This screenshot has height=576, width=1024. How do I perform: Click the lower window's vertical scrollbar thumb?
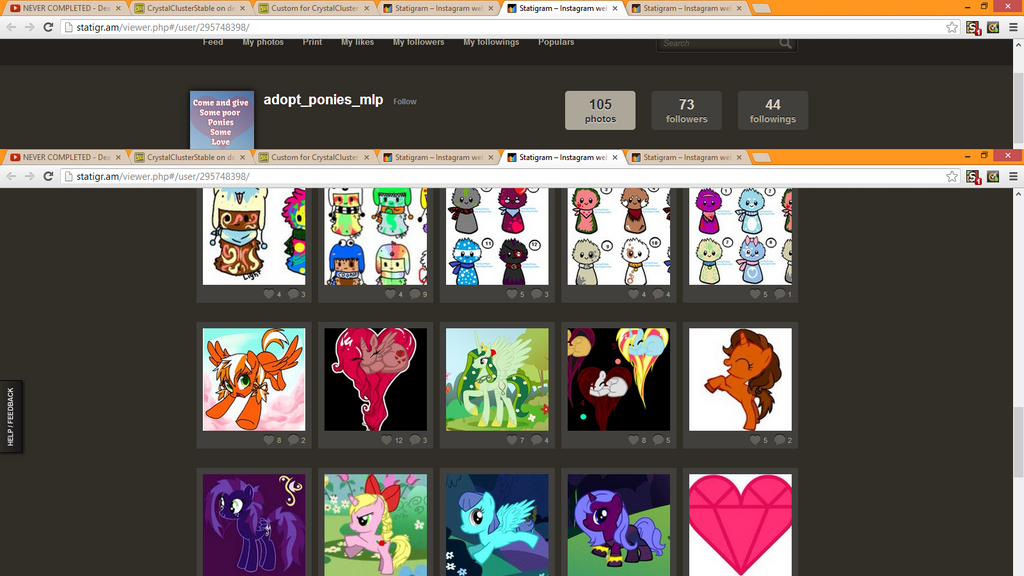(1018, 442)
